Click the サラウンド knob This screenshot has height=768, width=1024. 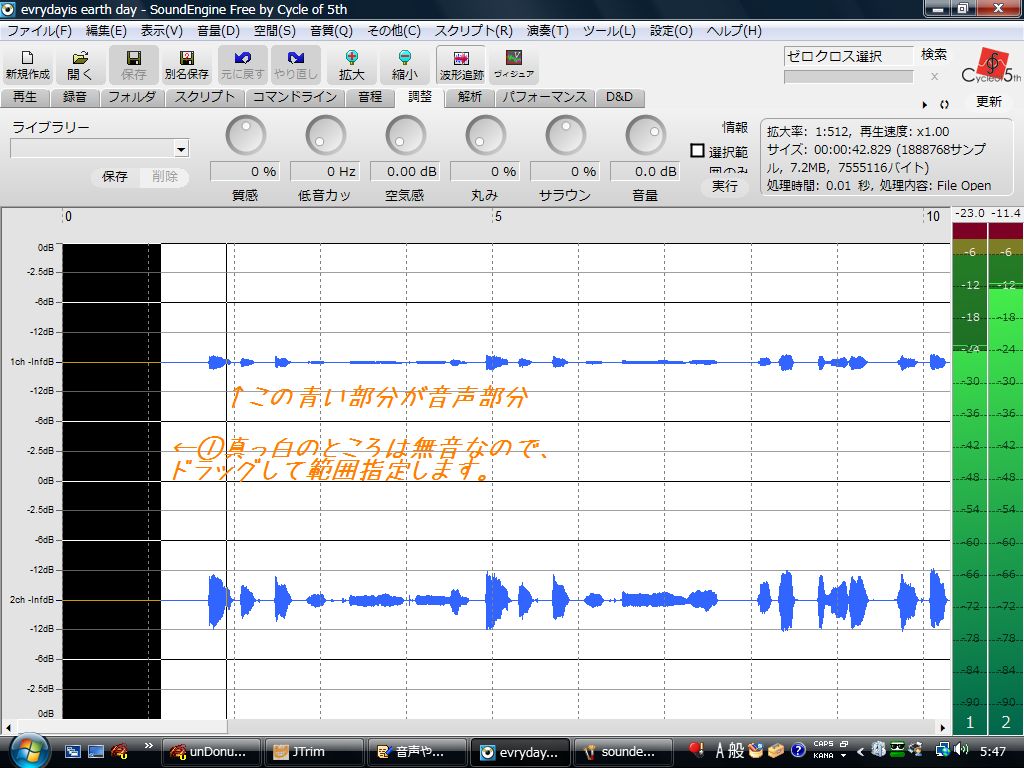[x=566, y=136]
